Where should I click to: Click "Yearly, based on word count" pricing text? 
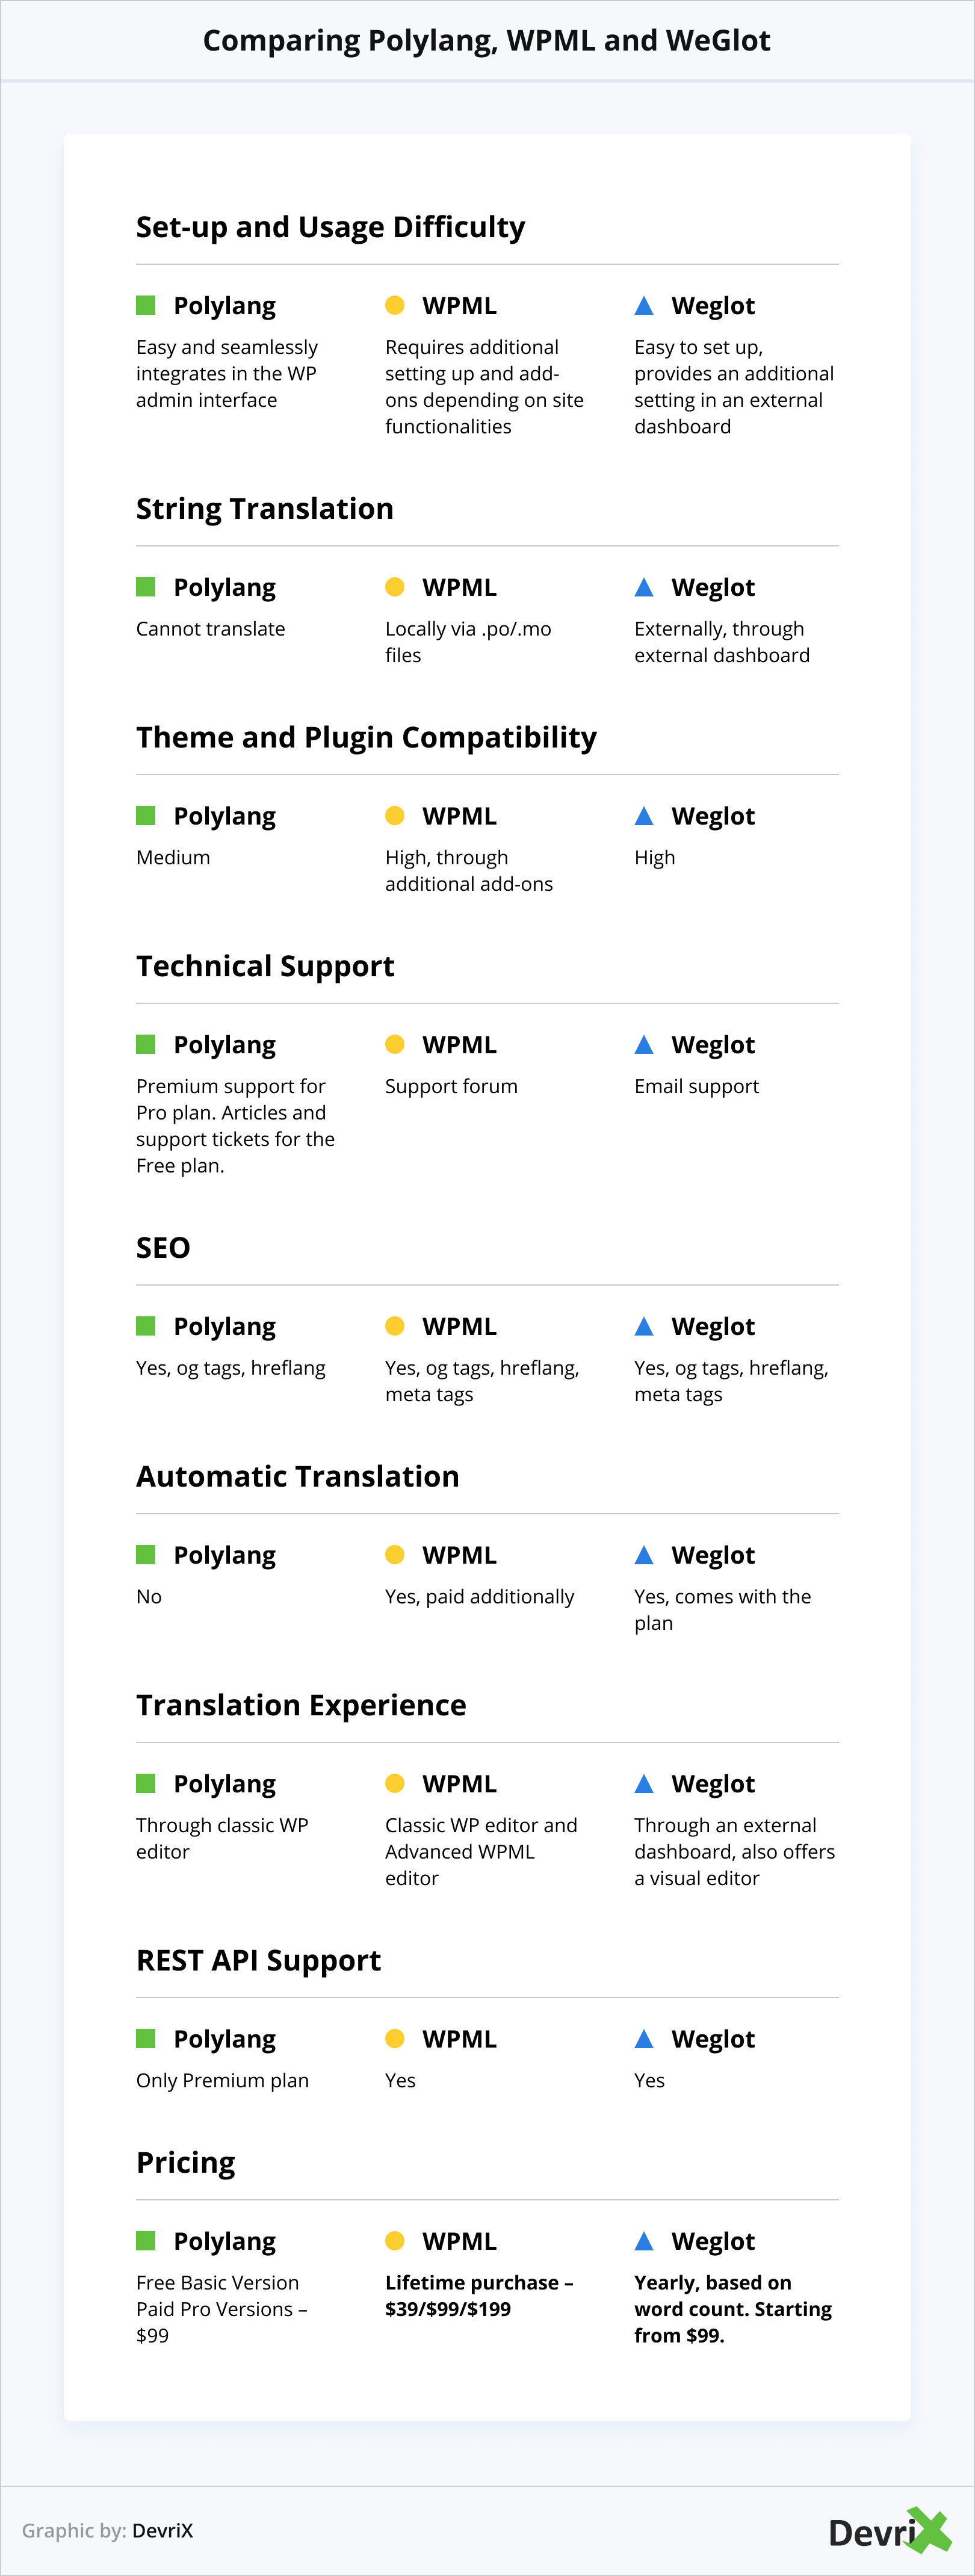tap(732, 2308)
